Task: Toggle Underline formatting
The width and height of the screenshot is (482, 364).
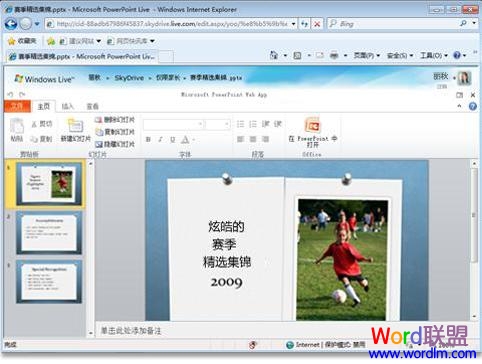Action: (172, 139)
